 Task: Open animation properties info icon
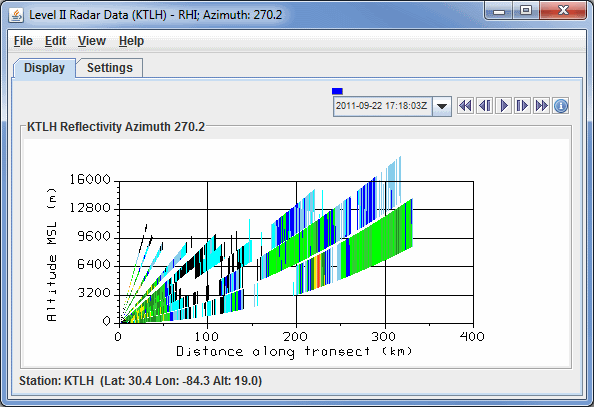[561, 106]
